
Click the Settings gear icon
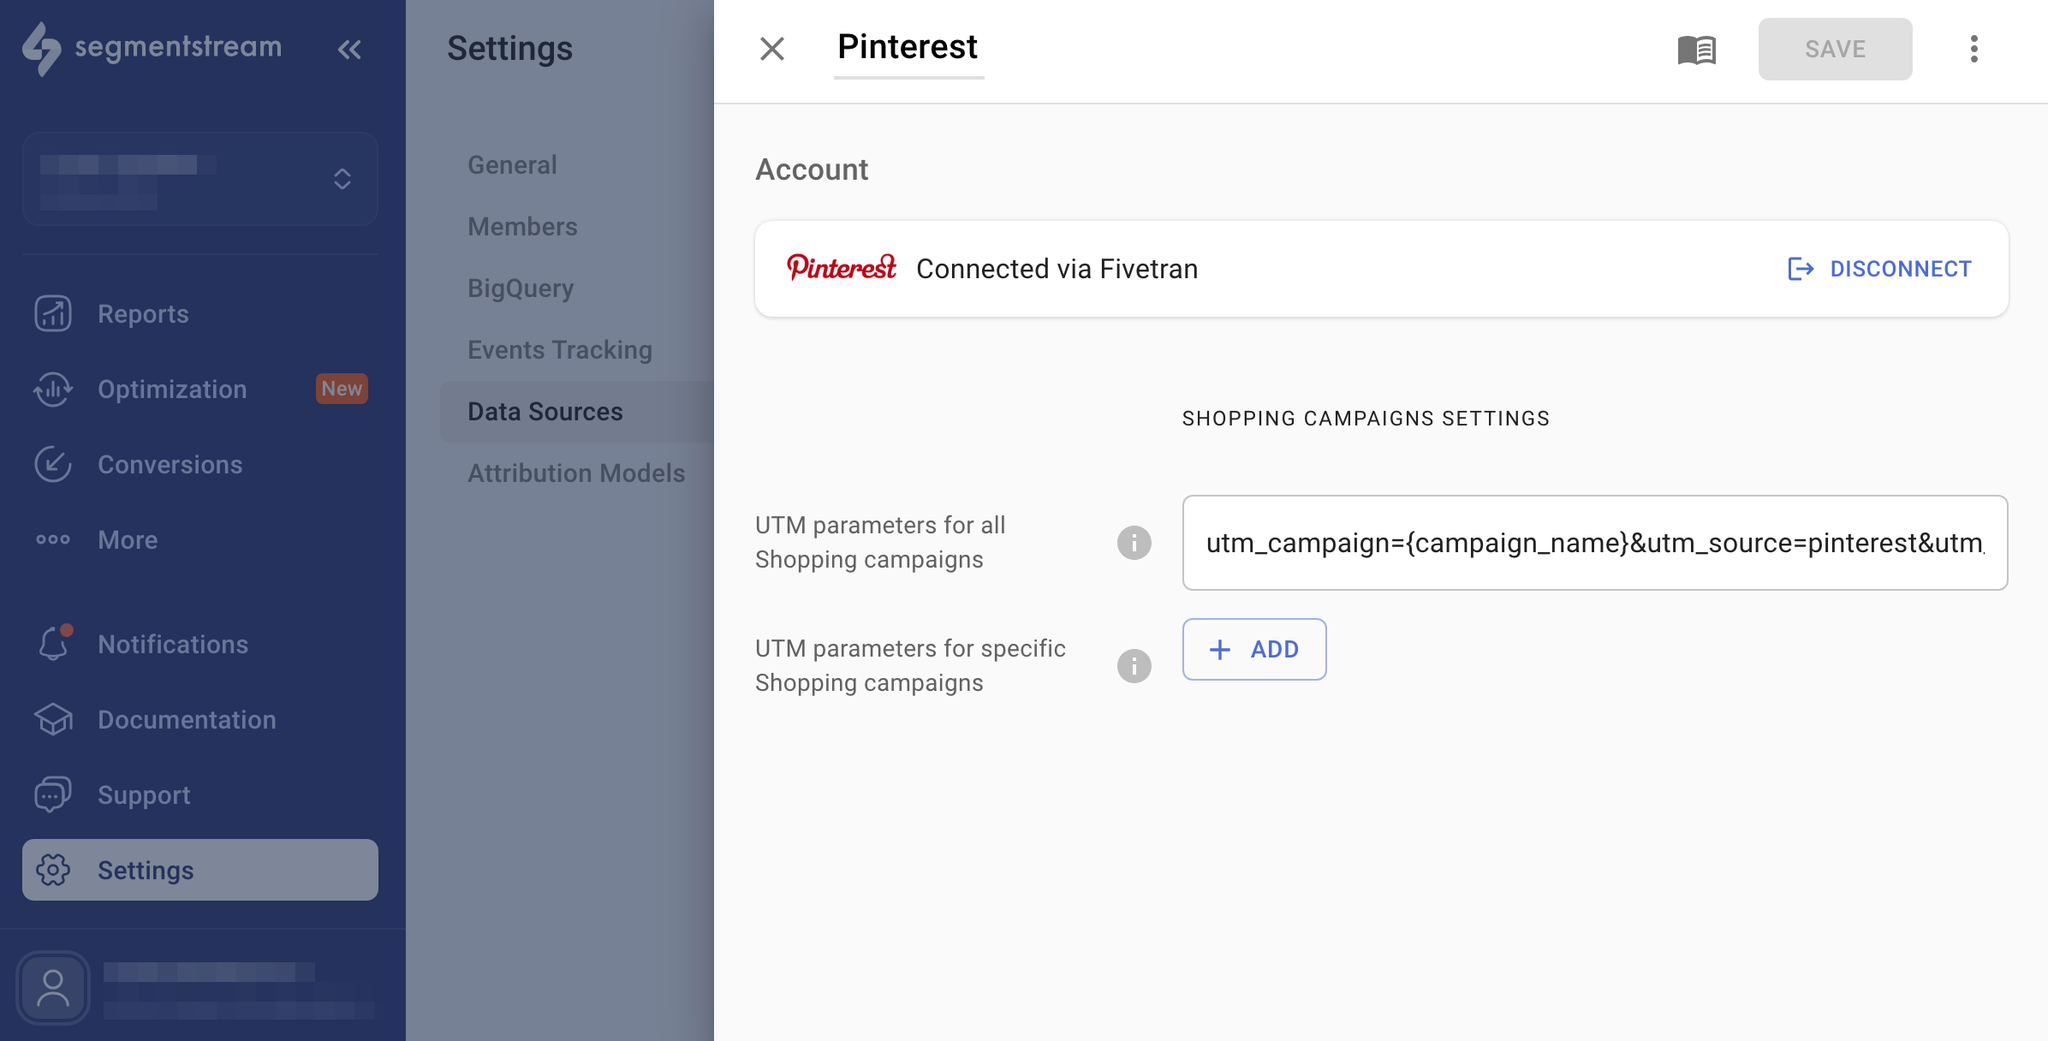(53, 870)
